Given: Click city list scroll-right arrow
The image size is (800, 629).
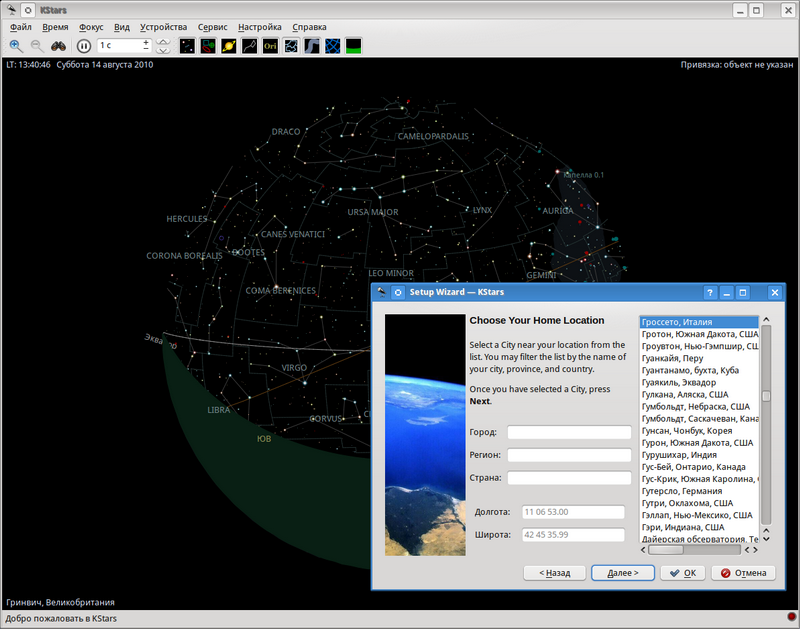Looking at the screenshot, I should (755, 550).
